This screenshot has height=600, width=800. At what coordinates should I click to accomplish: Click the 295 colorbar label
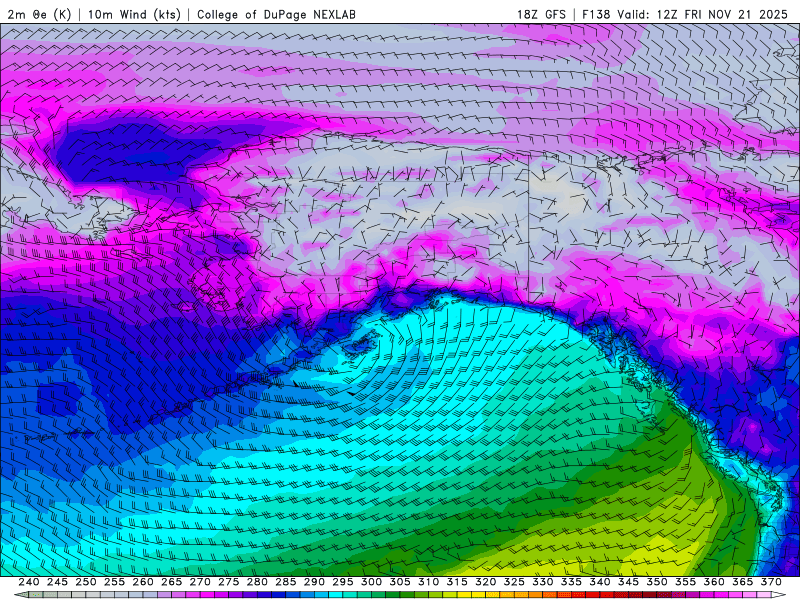coord(343,582)
